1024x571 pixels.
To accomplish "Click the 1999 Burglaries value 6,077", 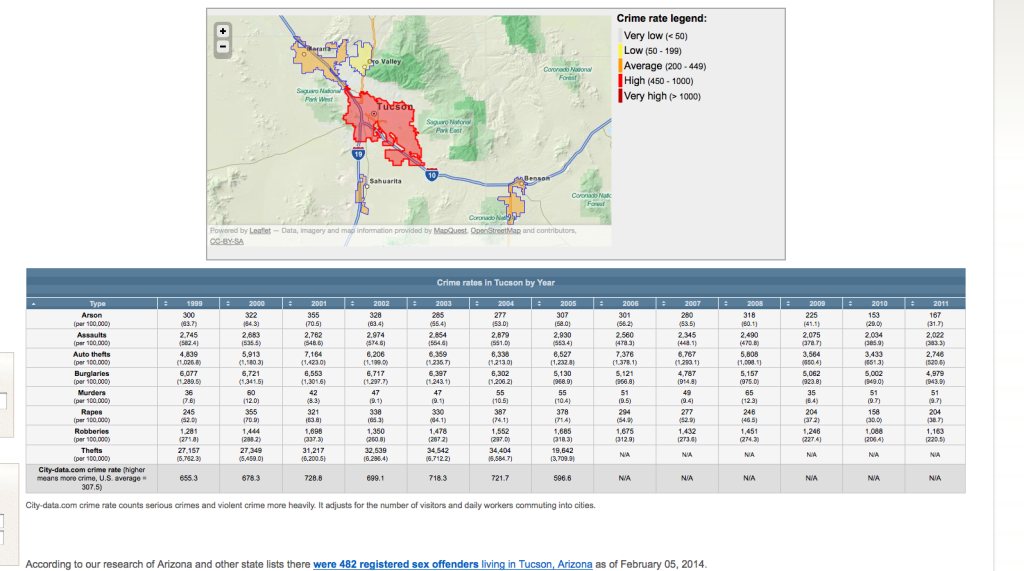I will (189, 374).
